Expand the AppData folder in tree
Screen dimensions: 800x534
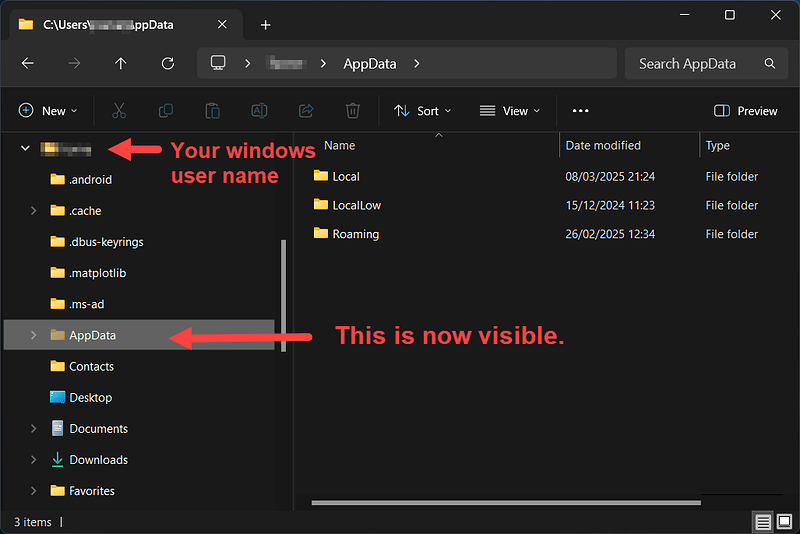[x=33, y=335]
